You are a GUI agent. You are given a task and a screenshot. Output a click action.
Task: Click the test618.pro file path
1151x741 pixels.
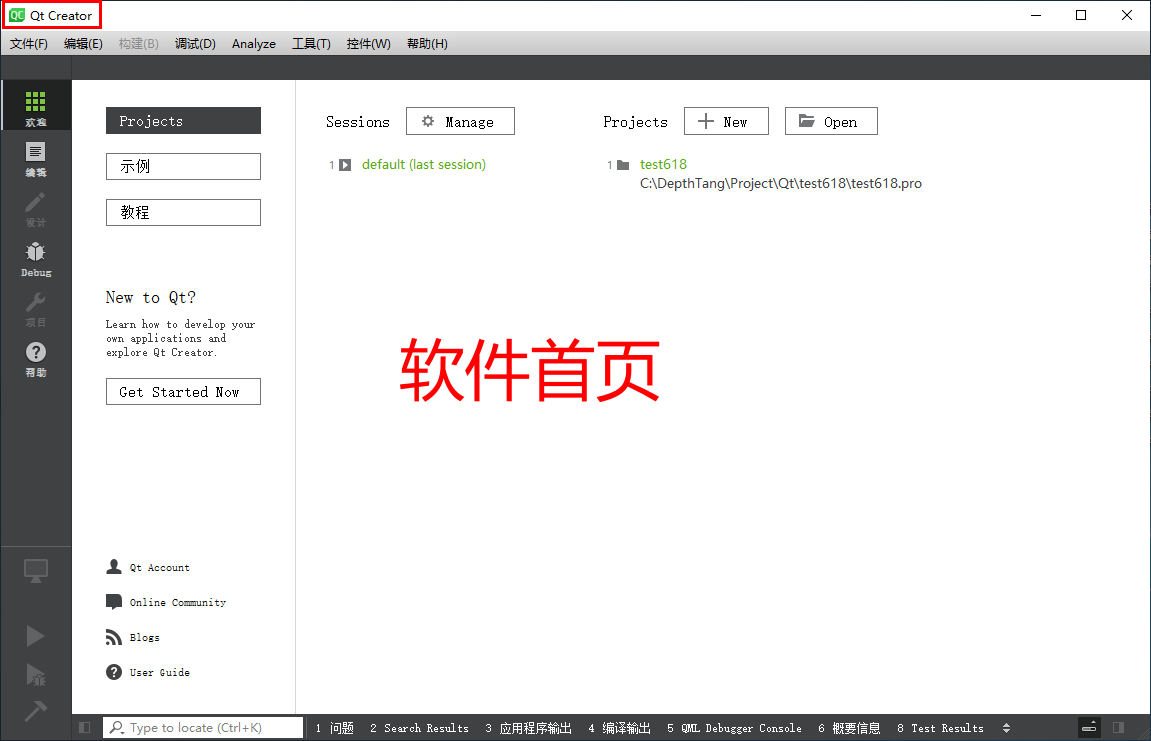pyautogui.click(x=781, y=184)
